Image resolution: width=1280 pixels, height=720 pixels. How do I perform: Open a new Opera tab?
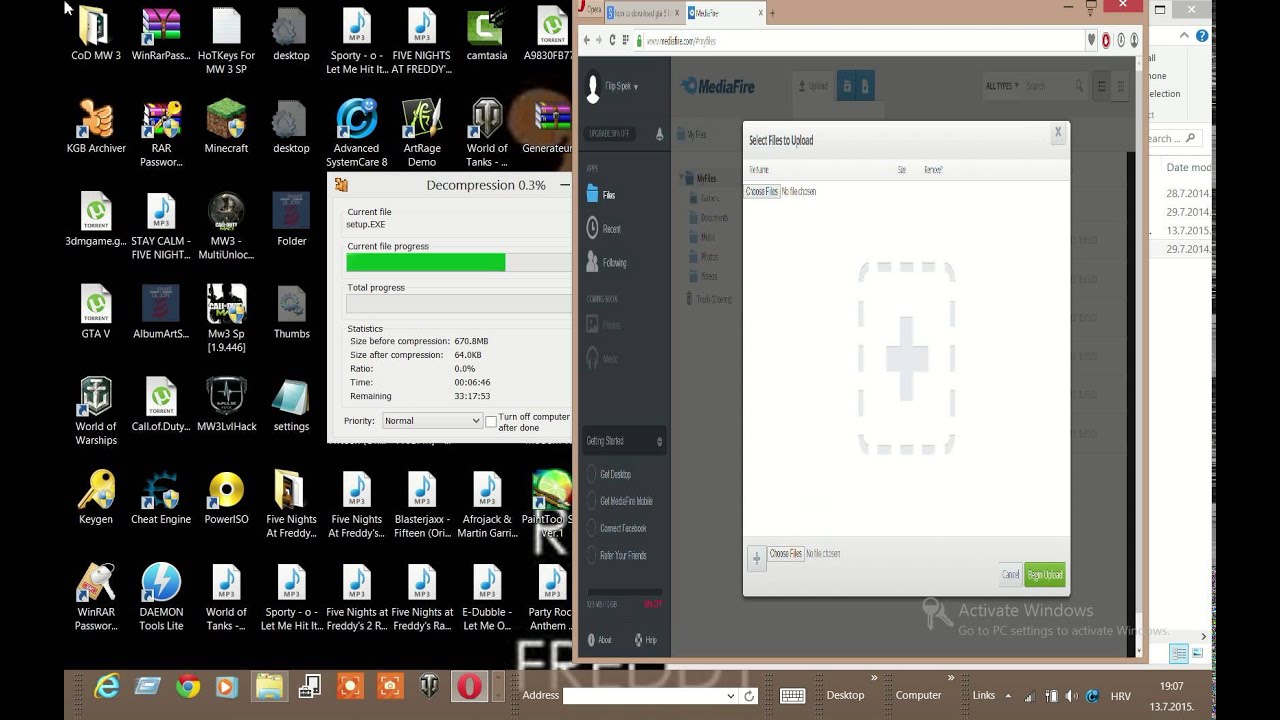[x=772, y=13]
